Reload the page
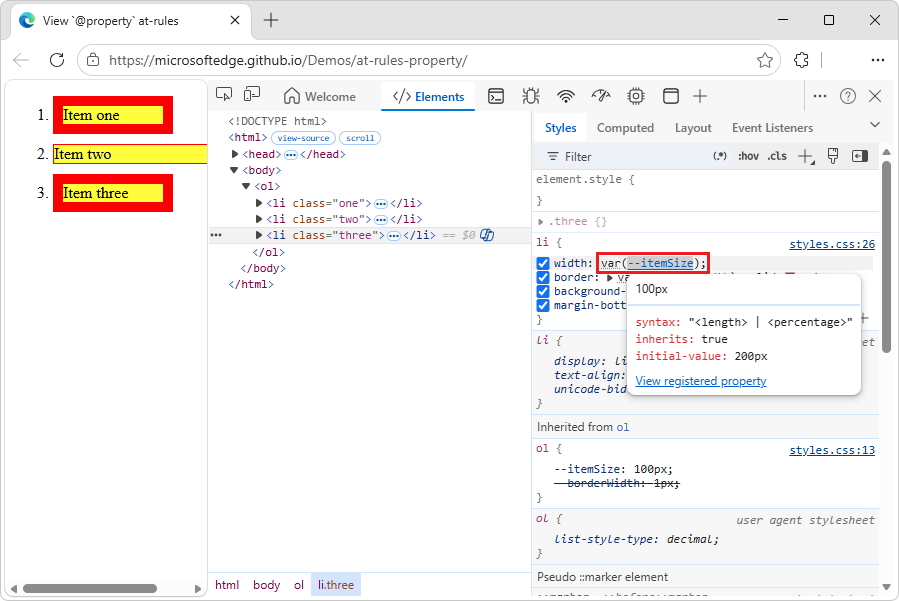Viewport: 899px width, 601px height. point(57,60)
